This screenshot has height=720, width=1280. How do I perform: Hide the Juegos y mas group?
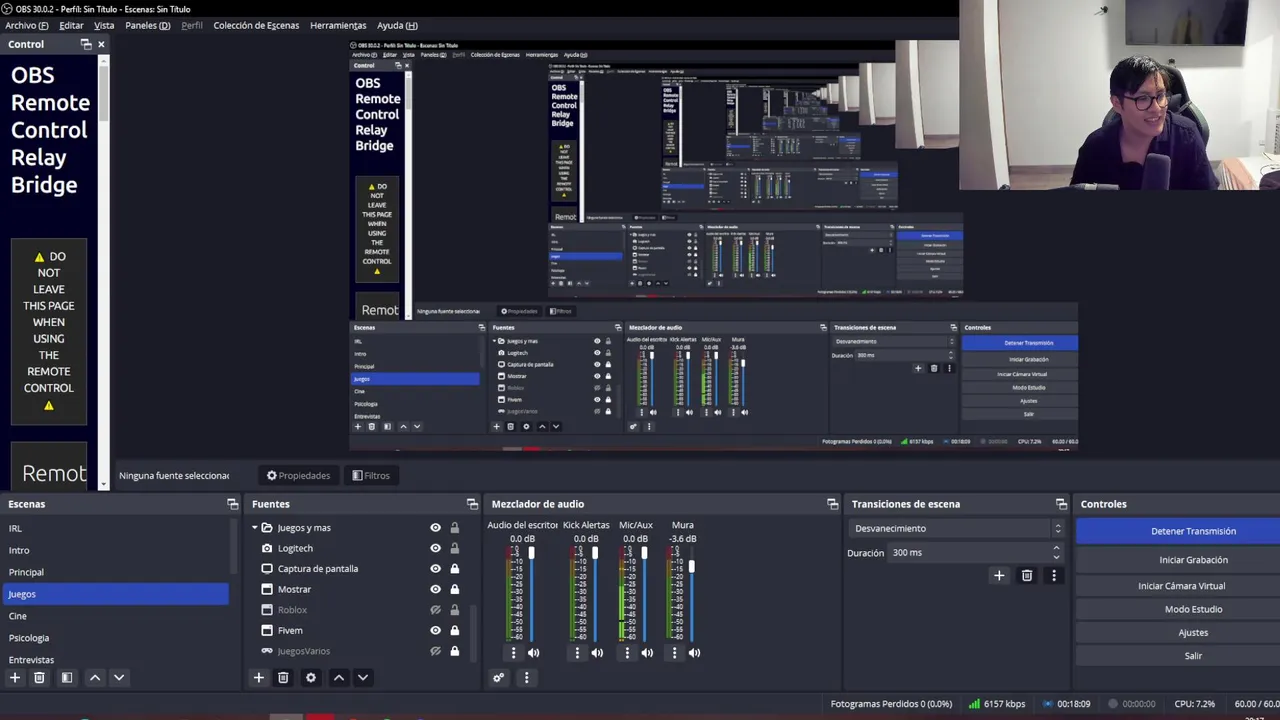click(435, 528)
